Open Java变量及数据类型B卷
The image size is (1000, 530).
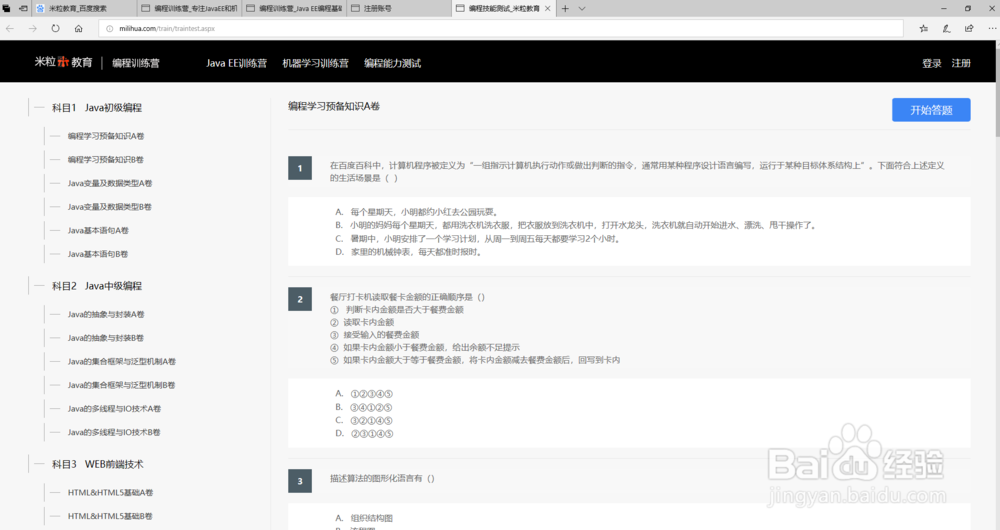pos(110,207)
